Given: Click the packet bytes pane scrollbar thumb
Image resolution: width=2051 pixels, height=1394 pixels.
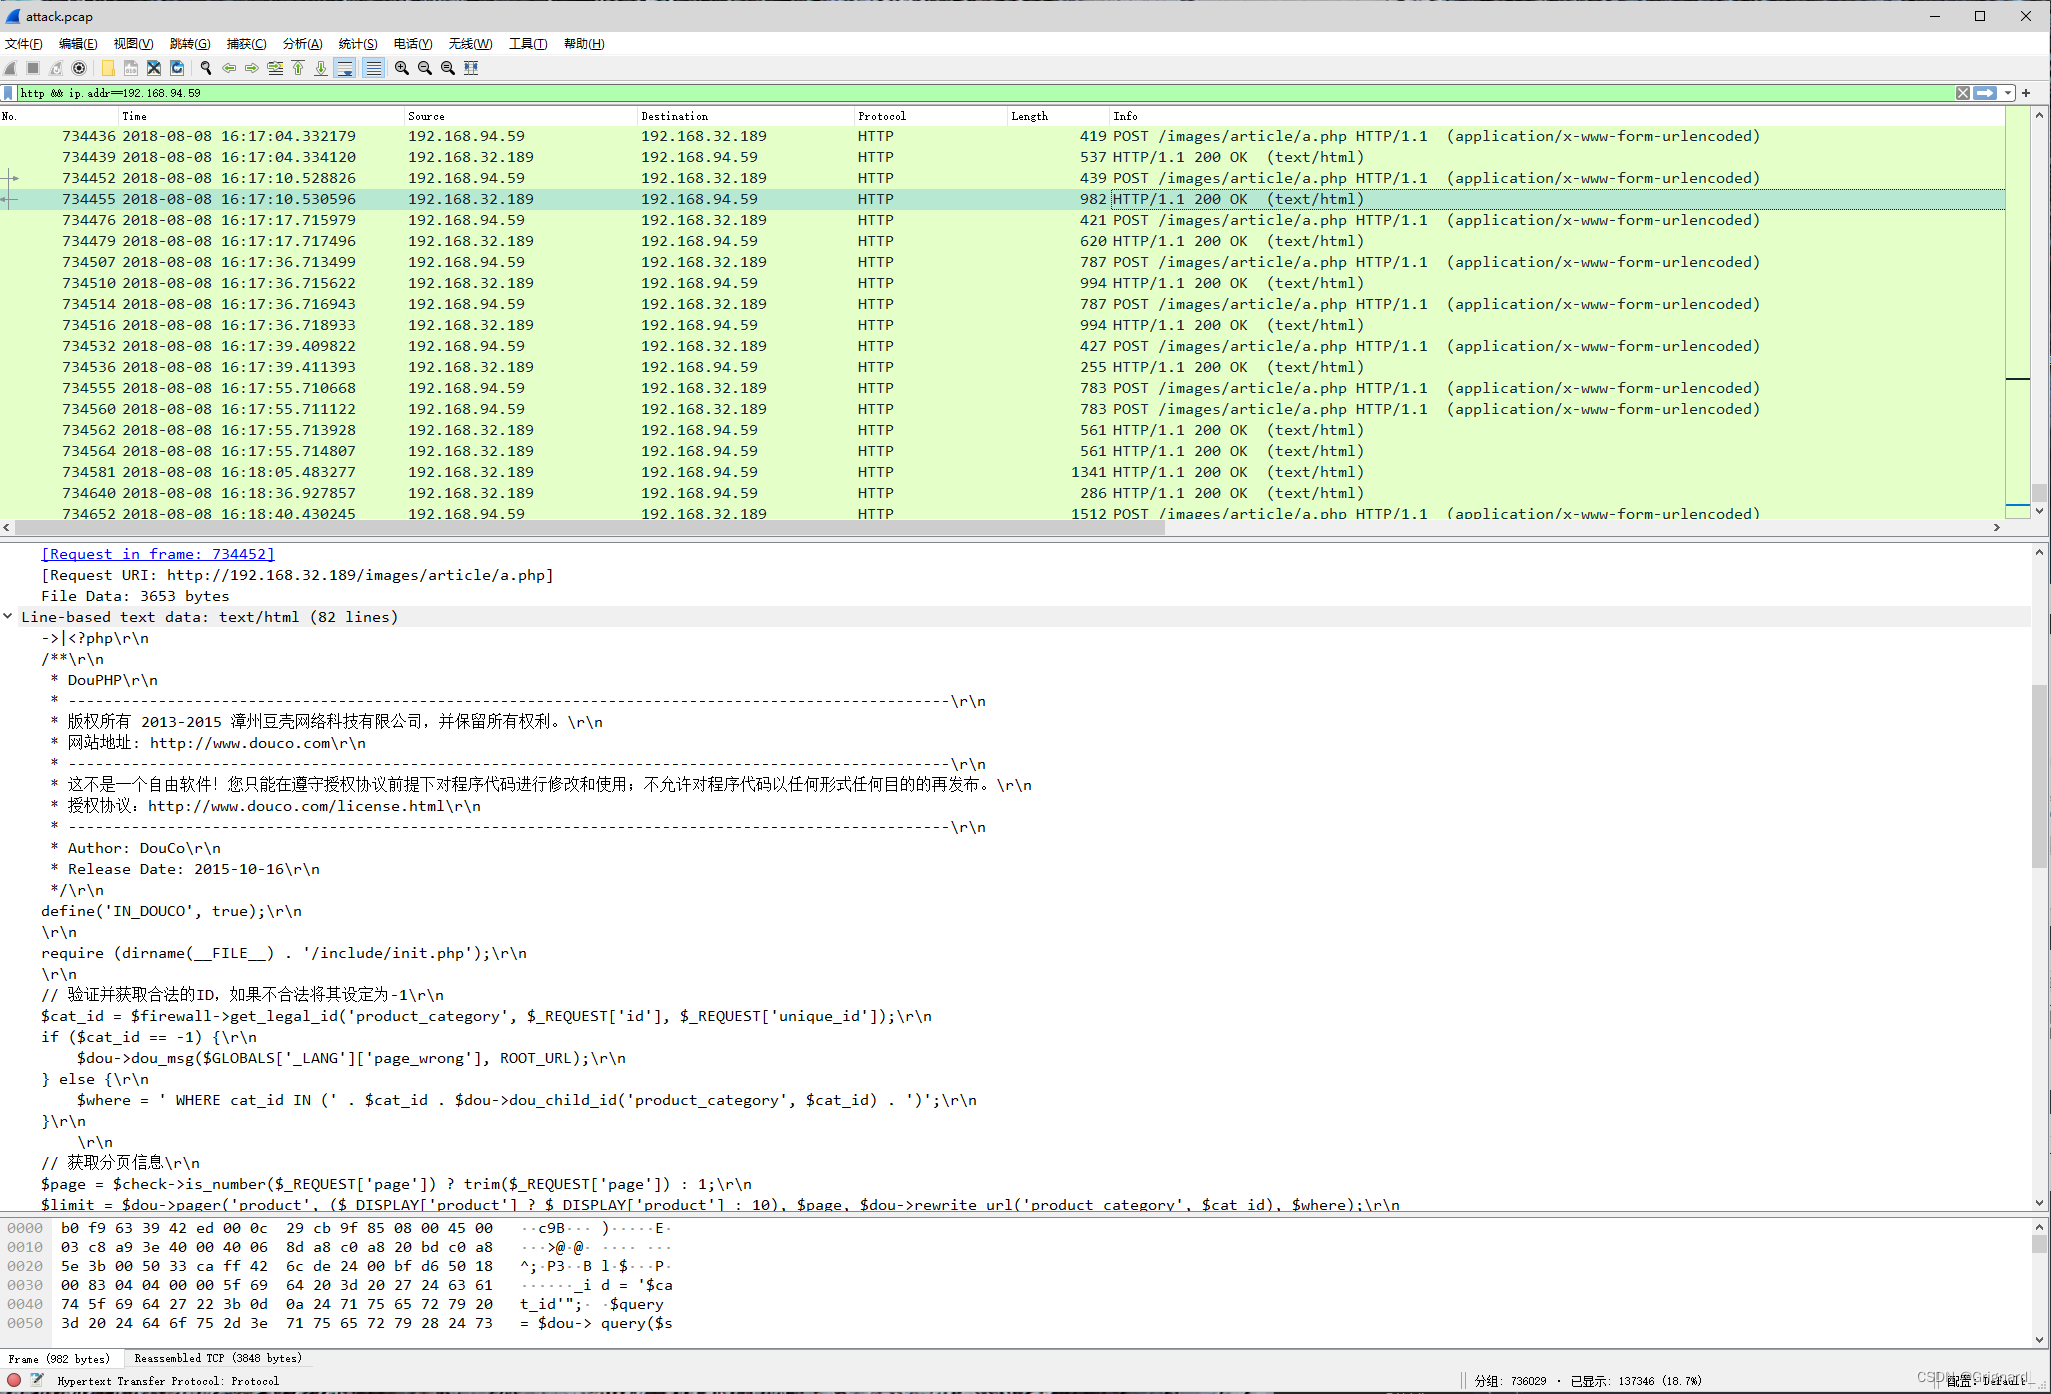Looking at the screenshot, I should pos(2039,1244).
